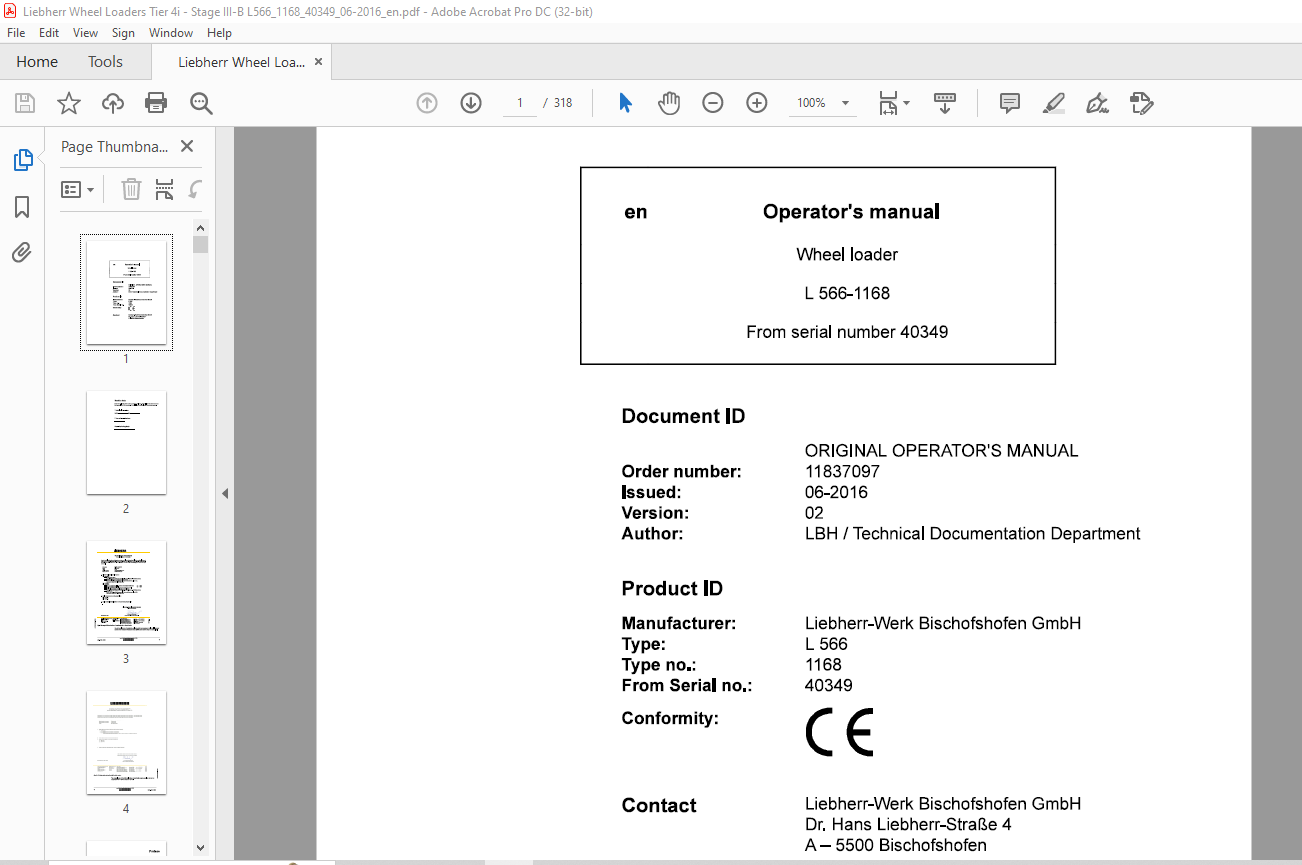Open thumbnail options menu dropdown
Screen dimensions: 1302x865
[x=78, y=189]
